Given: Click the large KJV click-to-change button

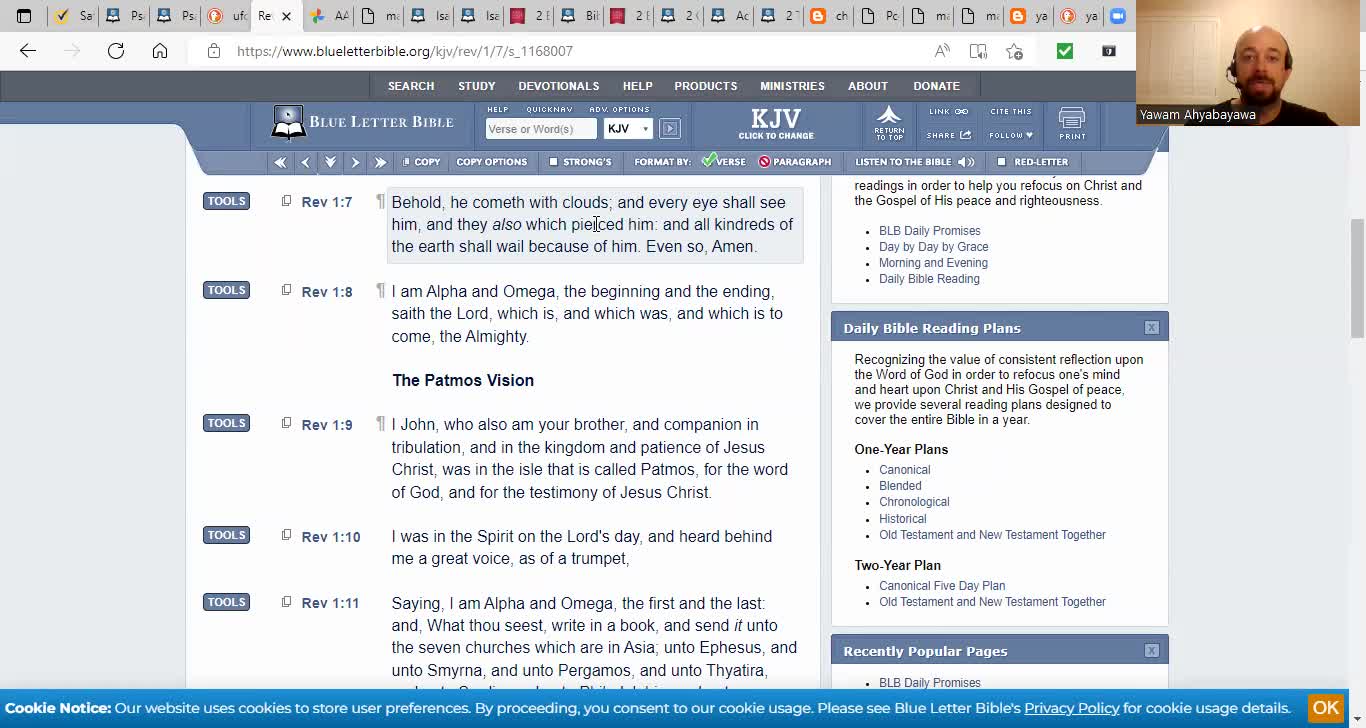Looking at the screenshot, I should pos(776,124).
